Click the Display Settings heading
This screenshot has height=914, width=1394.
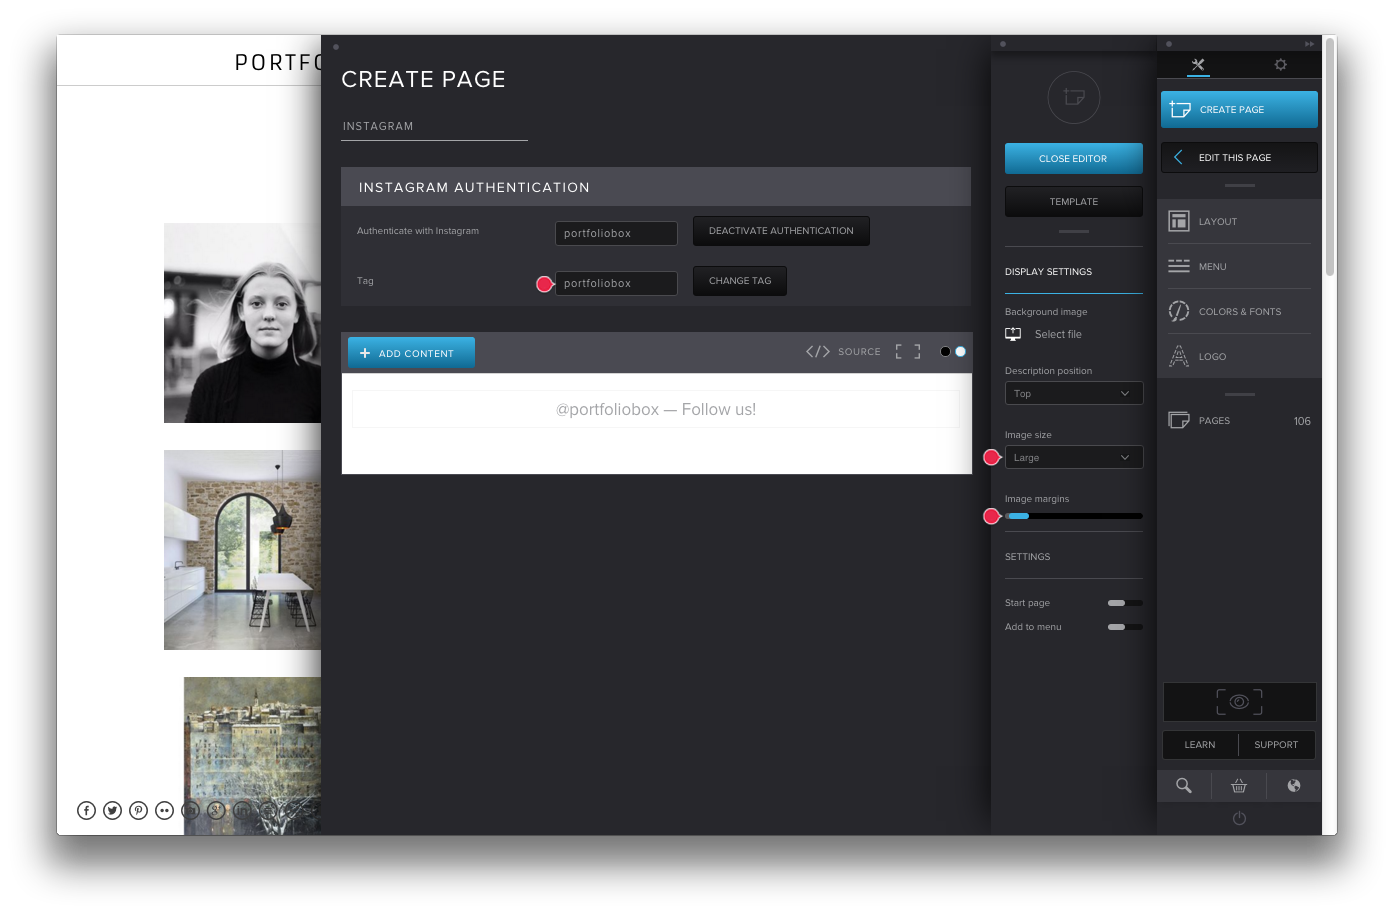pyautogui.click(x=1048, y=272)
